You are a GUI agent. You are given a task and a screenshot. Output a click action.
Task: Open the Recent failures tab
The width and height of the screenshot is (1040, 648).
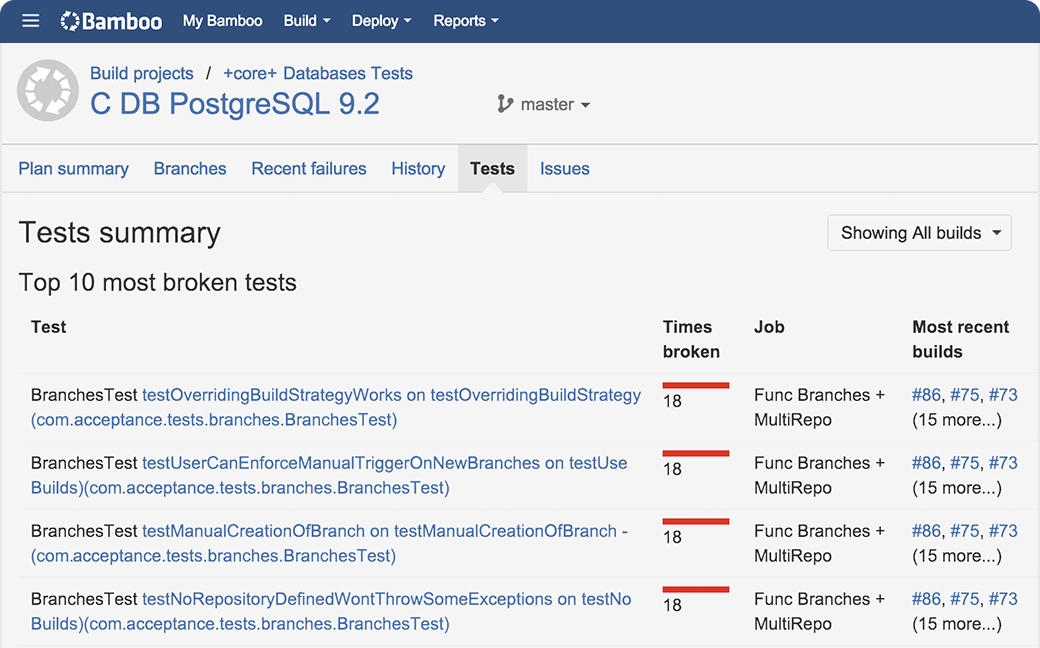(x=308, y=168)
